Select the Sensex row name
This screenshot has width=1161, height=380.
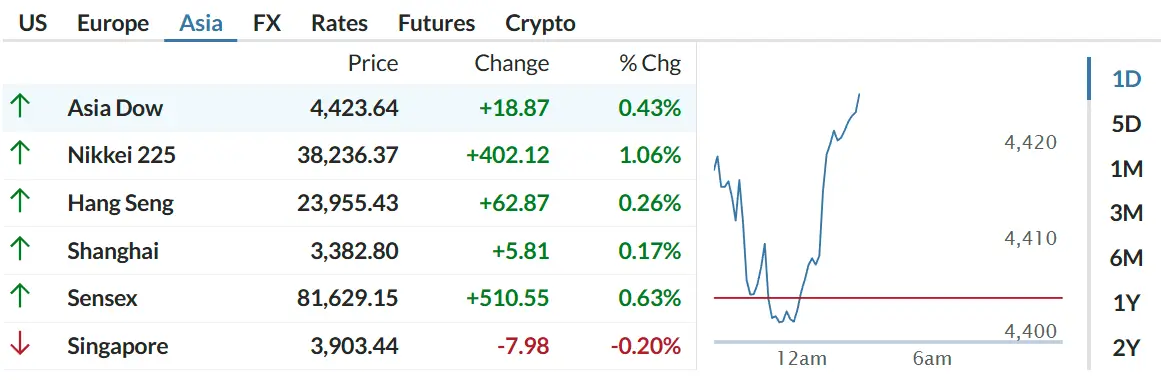[102, 299]
